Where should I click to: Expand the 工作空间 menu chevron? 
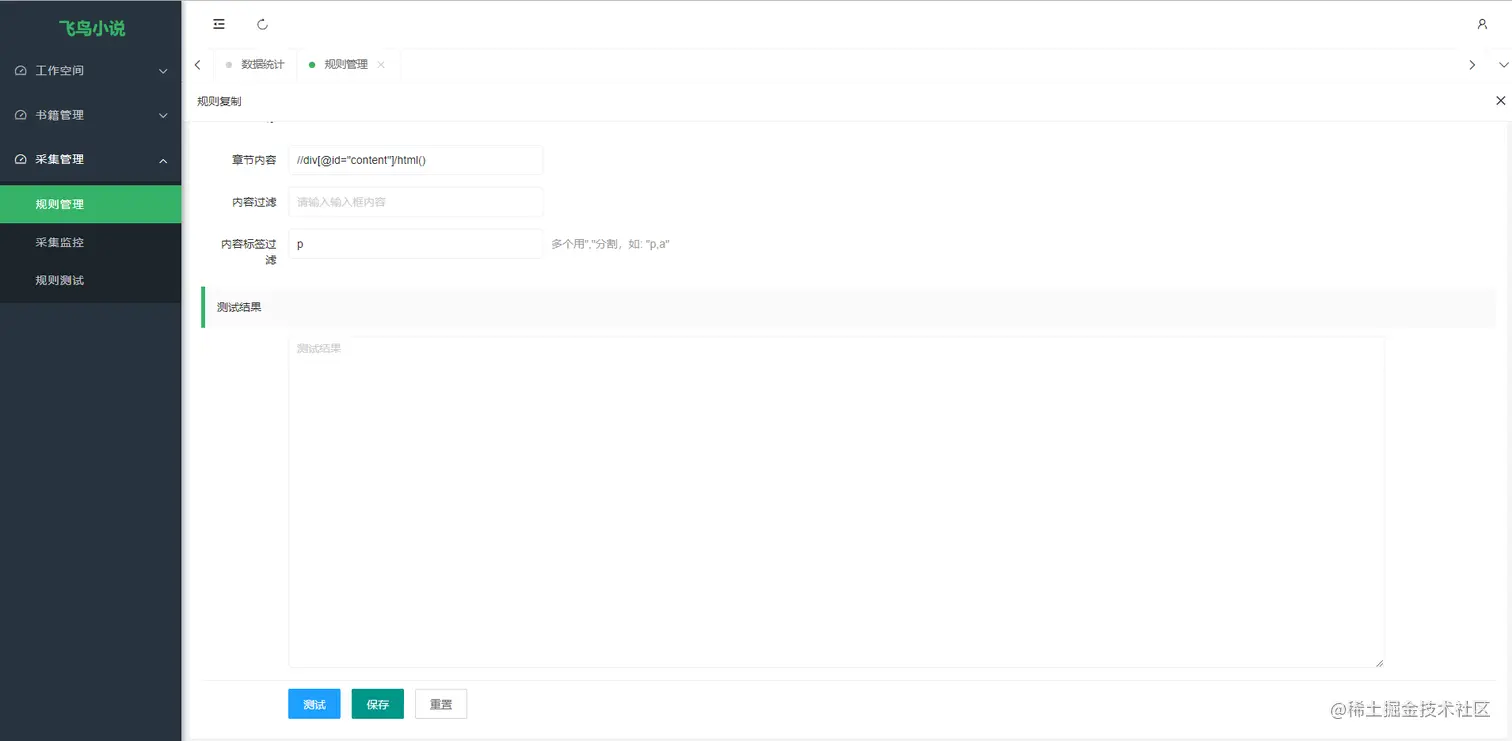click(164, 71)
